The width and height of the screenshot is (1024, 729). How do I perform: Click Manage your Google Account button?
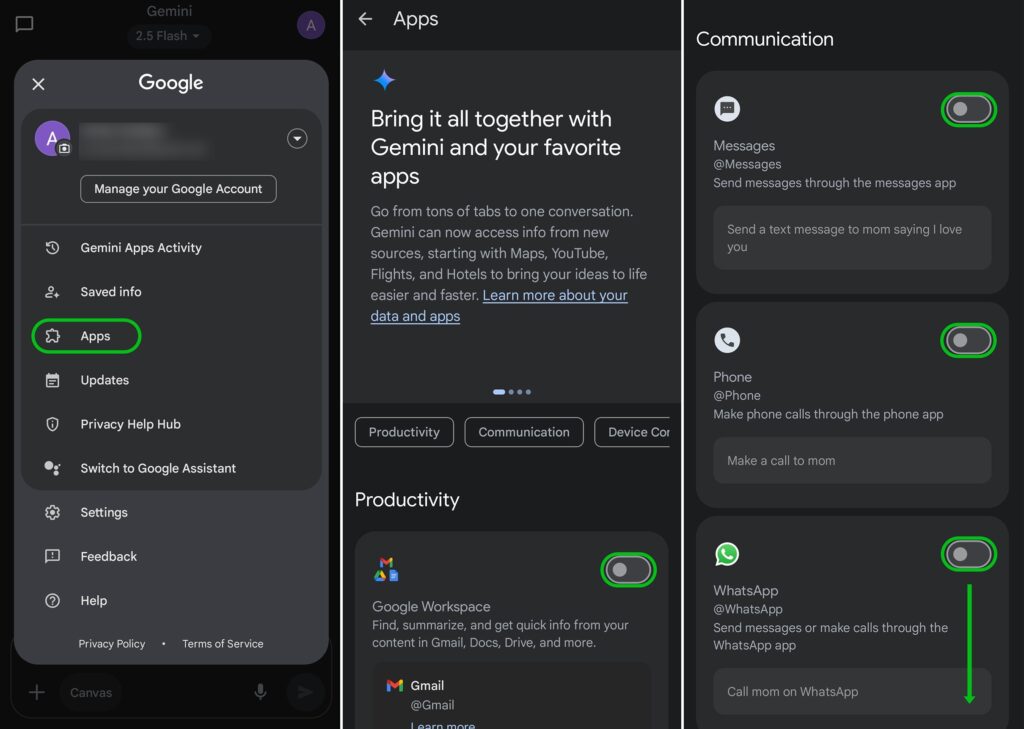point(178,189)
